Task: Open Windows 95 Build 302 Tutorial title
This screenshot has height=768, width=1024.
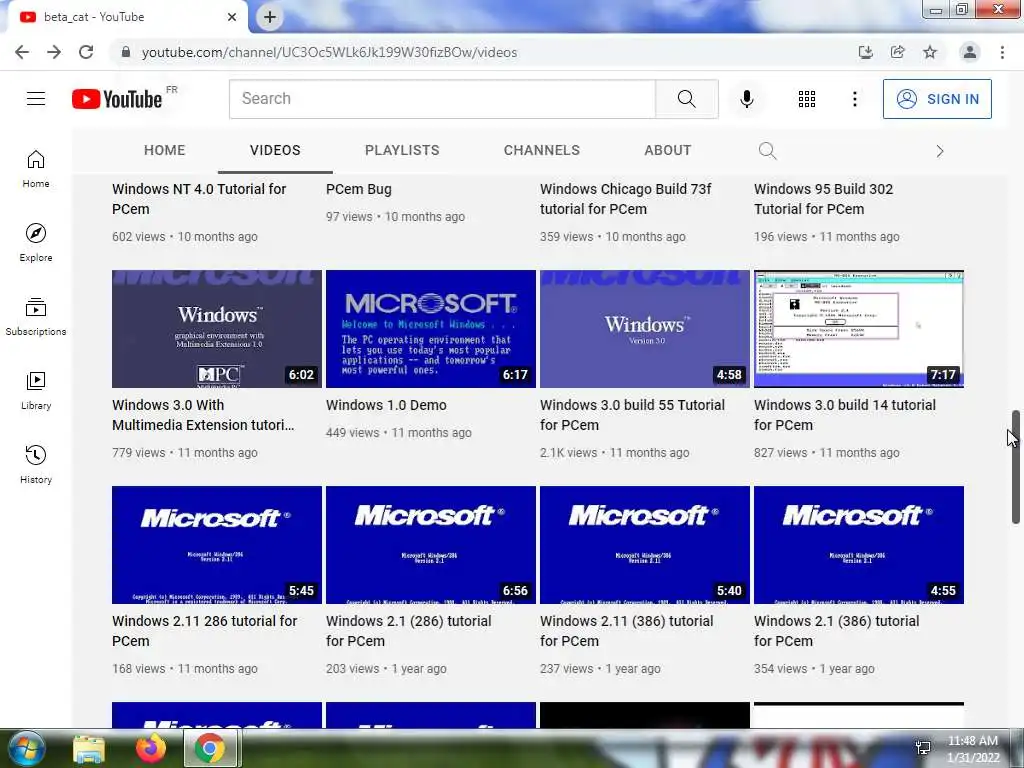Action: pyautogui.click(x=824, y=199)
